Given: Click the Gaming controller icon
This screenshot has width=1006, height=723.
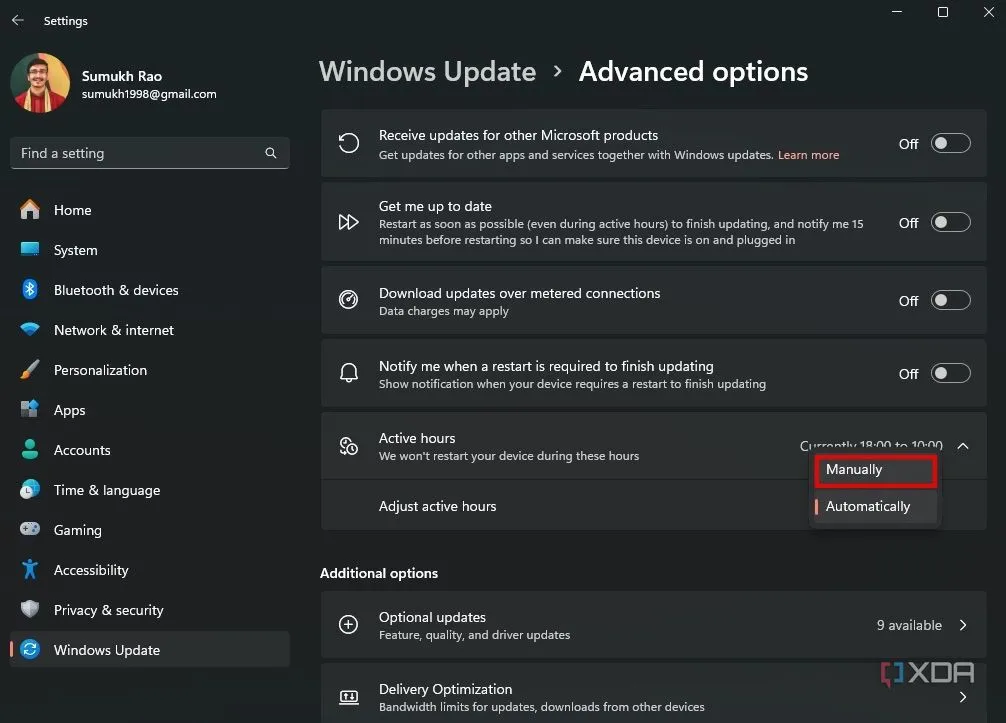Looking at the screenshot, I should coord(30,529).
